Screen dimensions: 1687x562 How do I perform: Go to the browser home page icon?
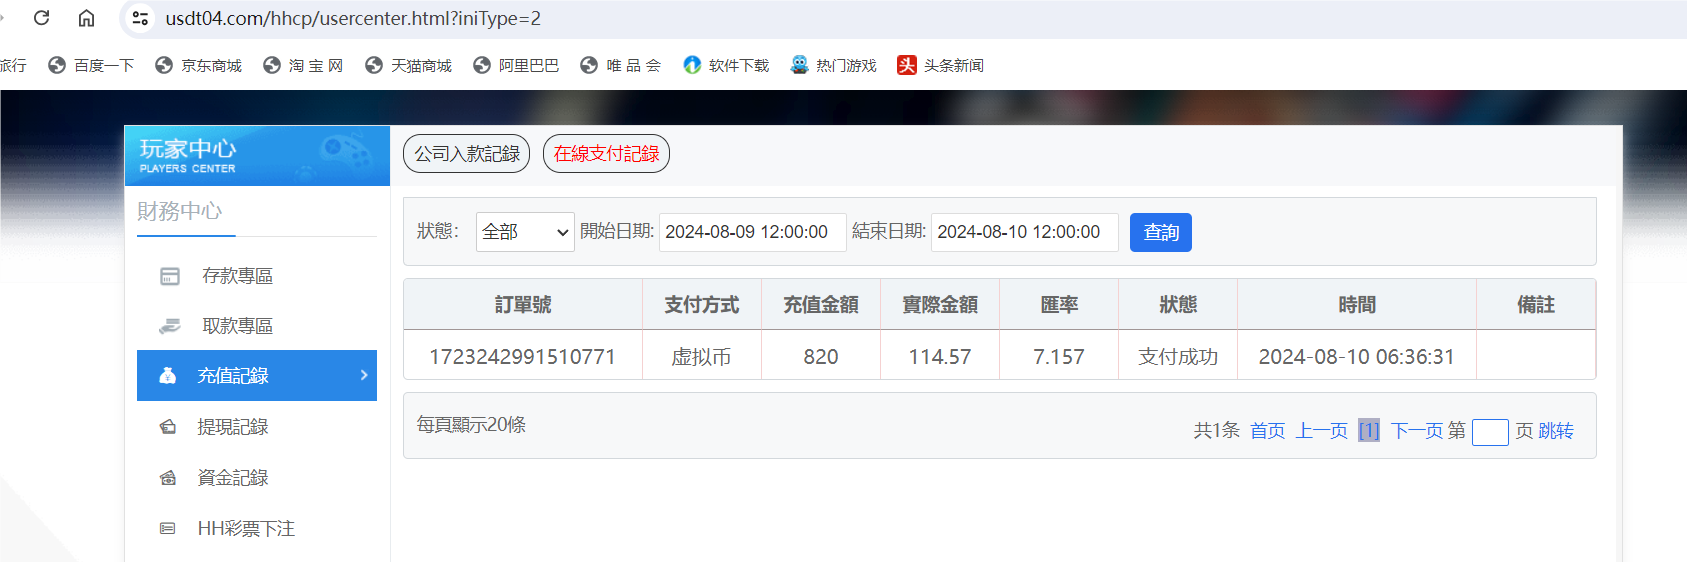pos(87,18)
